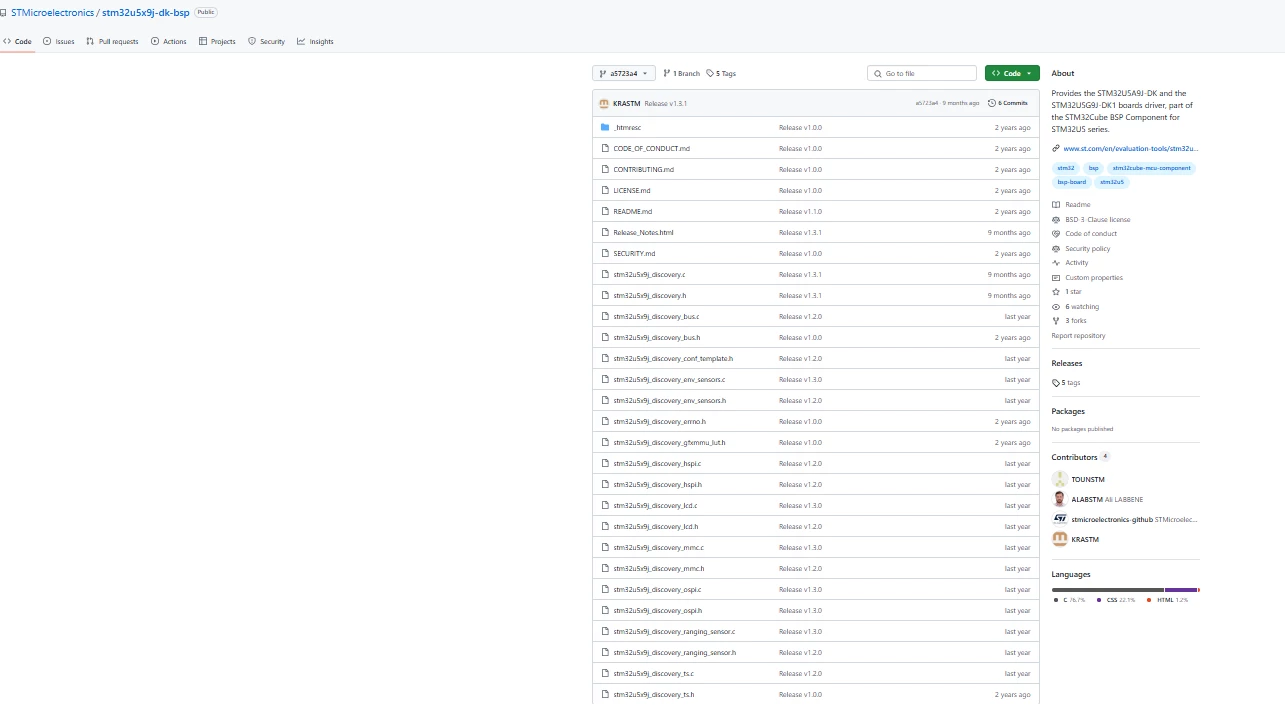Open the Security policy sidebar link
This screenshot has height=706, width=1285.
tap(1081, 248)
